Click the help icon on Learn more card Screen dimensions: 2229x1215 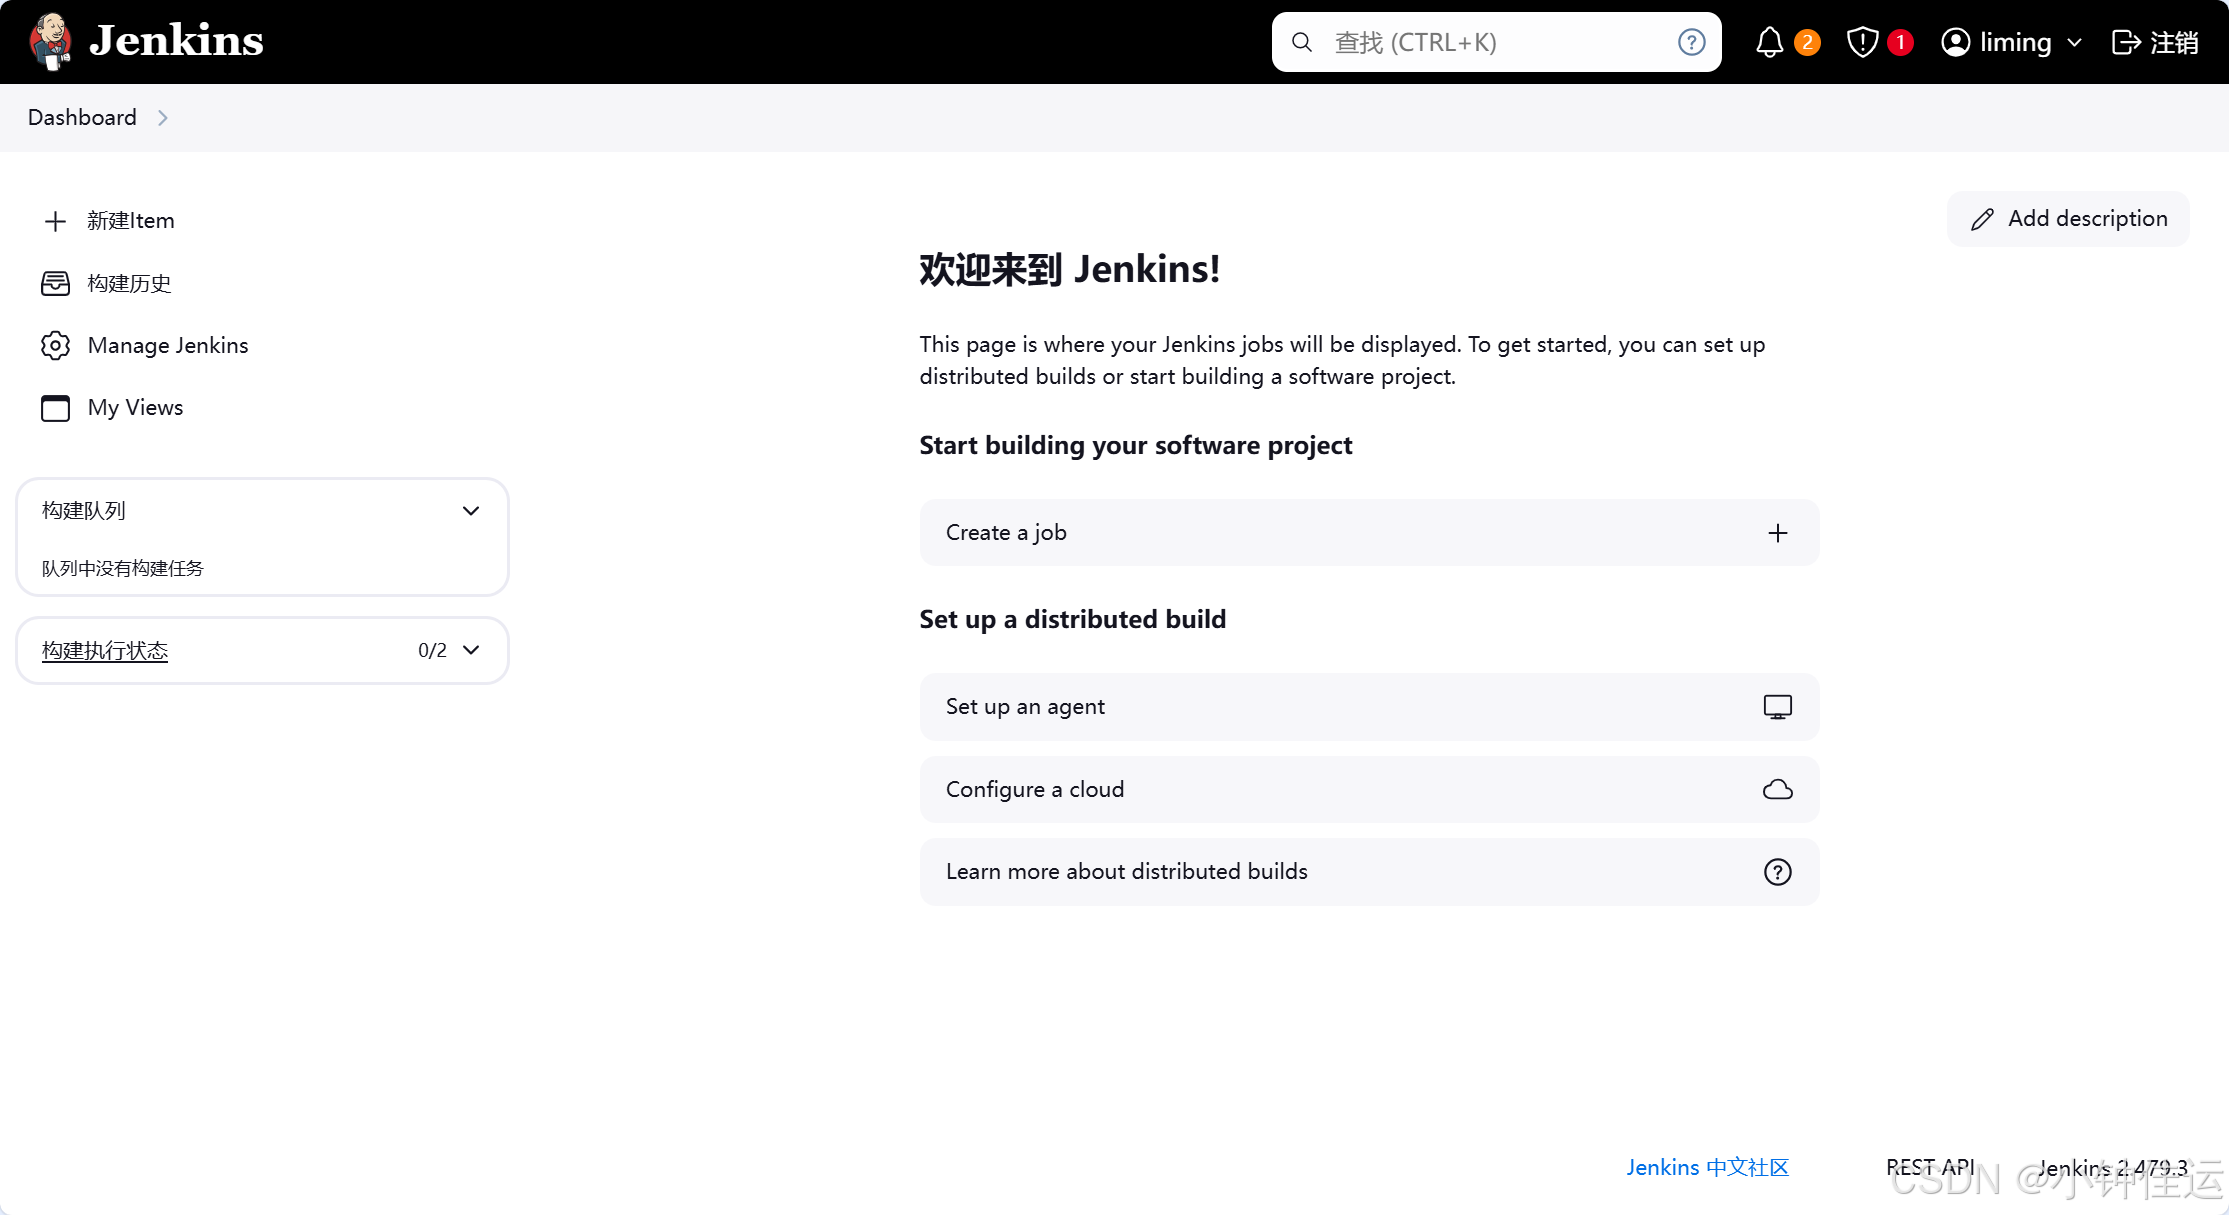(1777, 872)
